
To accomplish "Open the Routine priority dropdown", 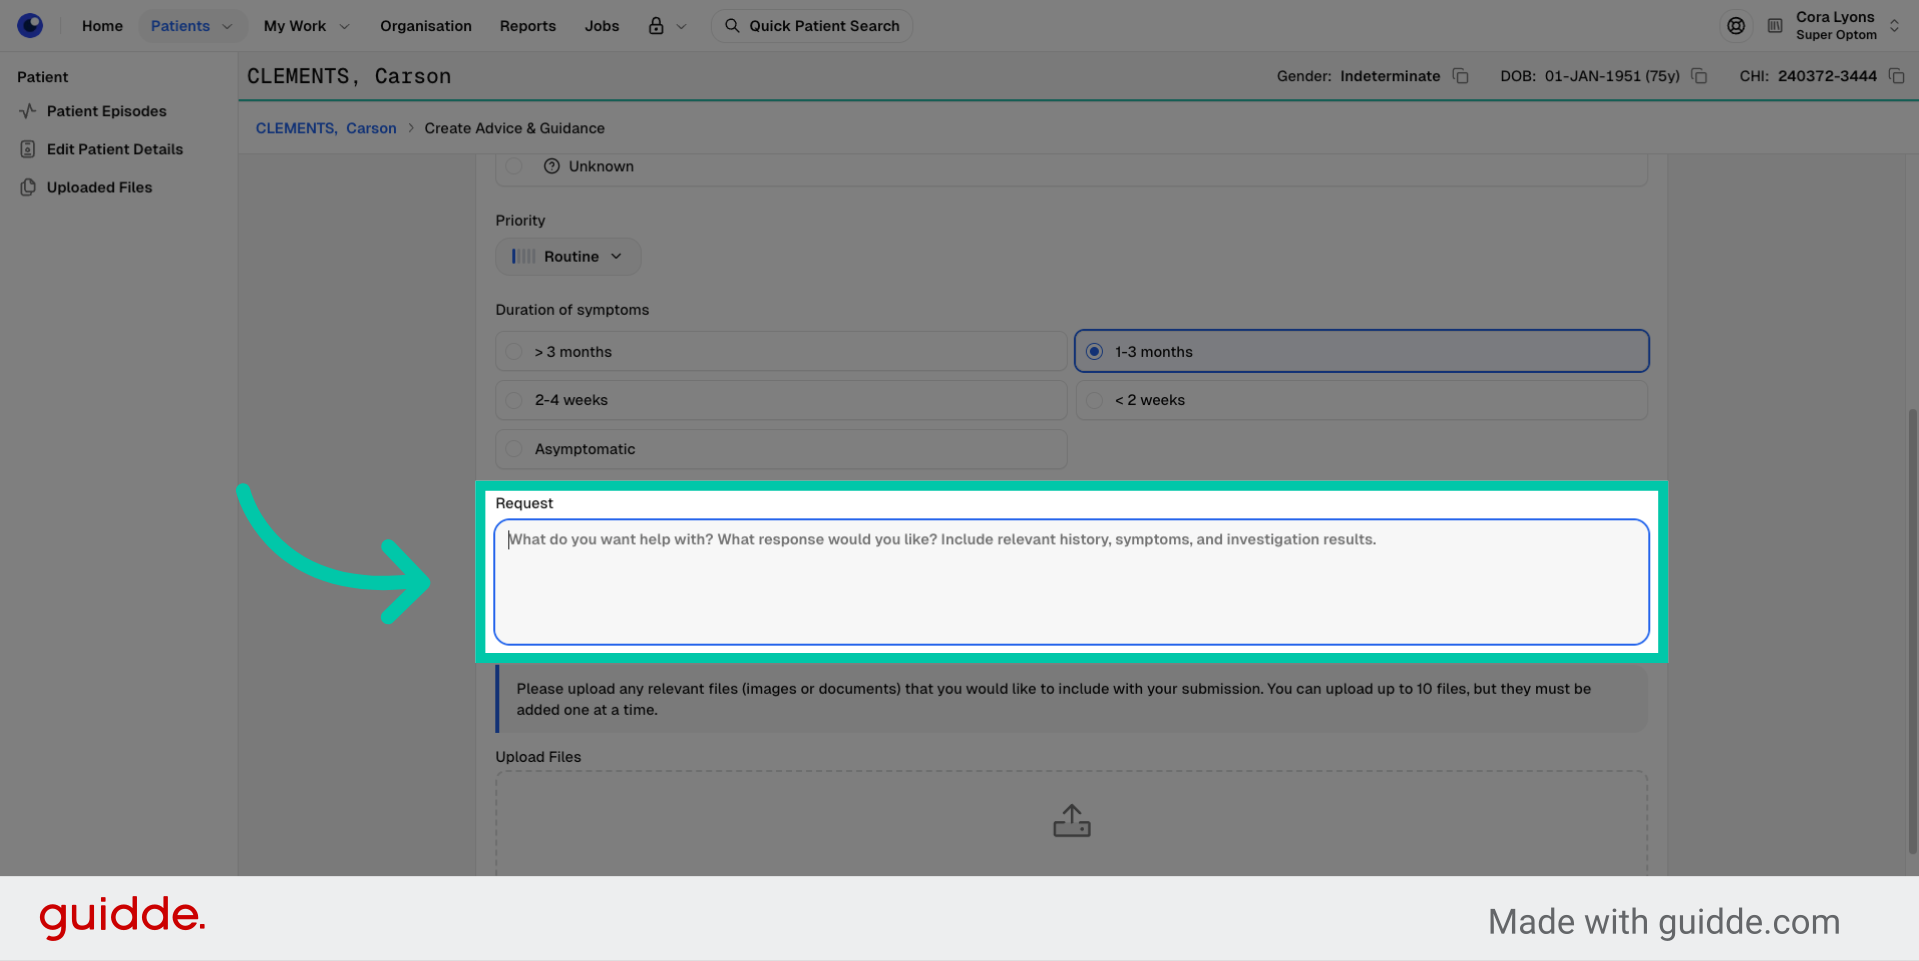I will tap(568, 257).
